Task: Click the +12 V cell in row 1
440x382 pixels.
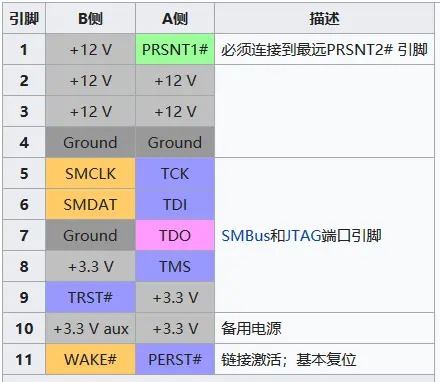Action: [x=90, y=49]
